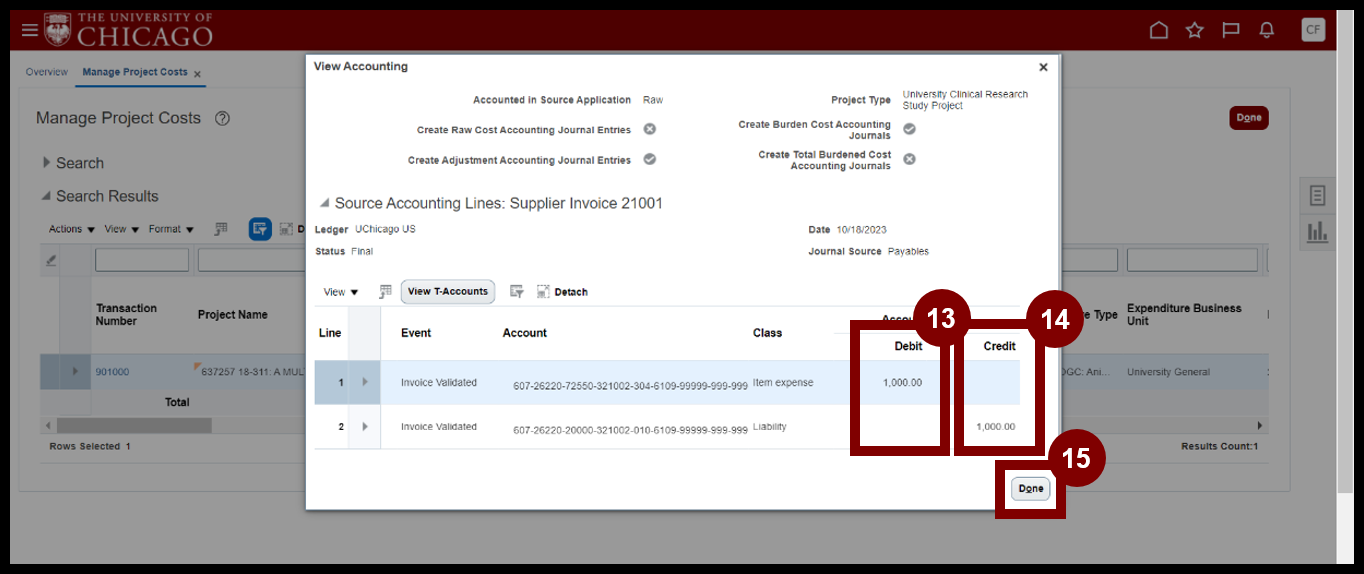This screenshot has height=574, width=1364.
Task: Click the Debit column header
Action: pos(908,346)
